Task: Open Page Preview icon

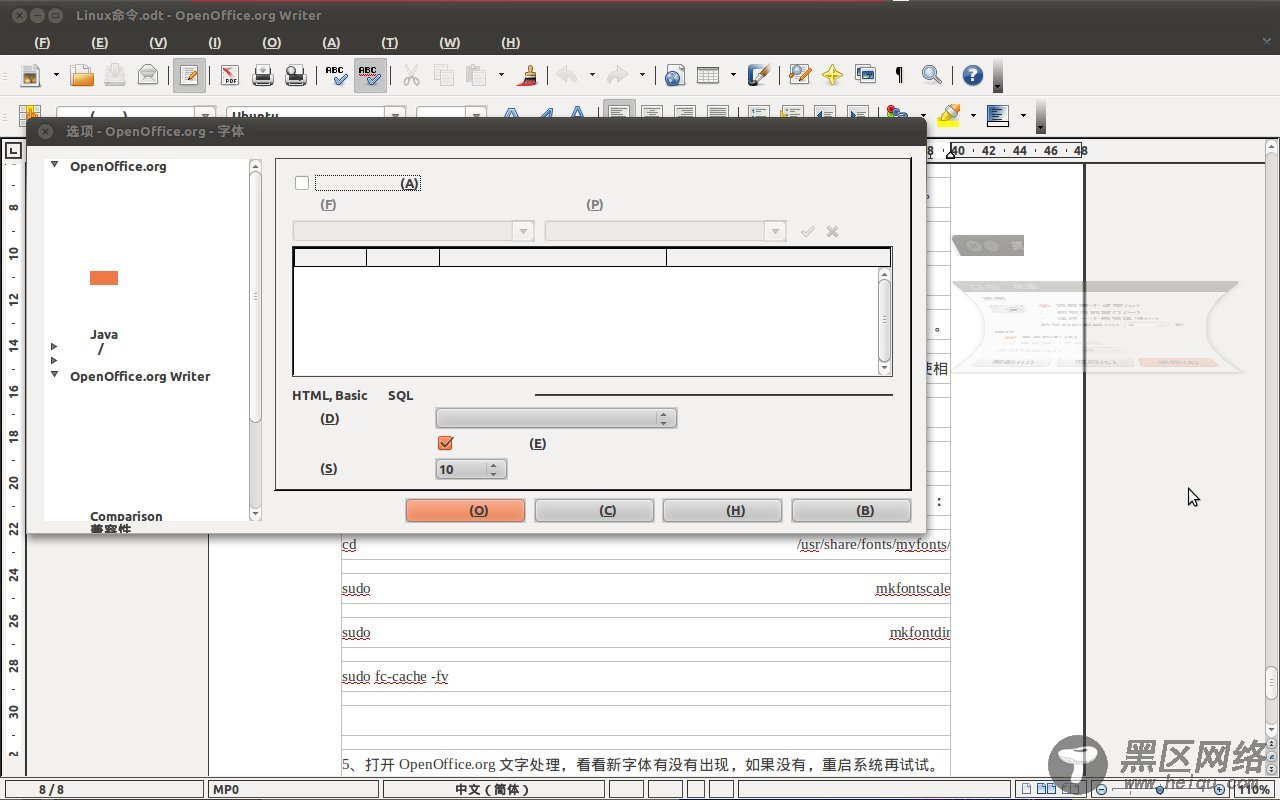Action: tap(296, 75)
